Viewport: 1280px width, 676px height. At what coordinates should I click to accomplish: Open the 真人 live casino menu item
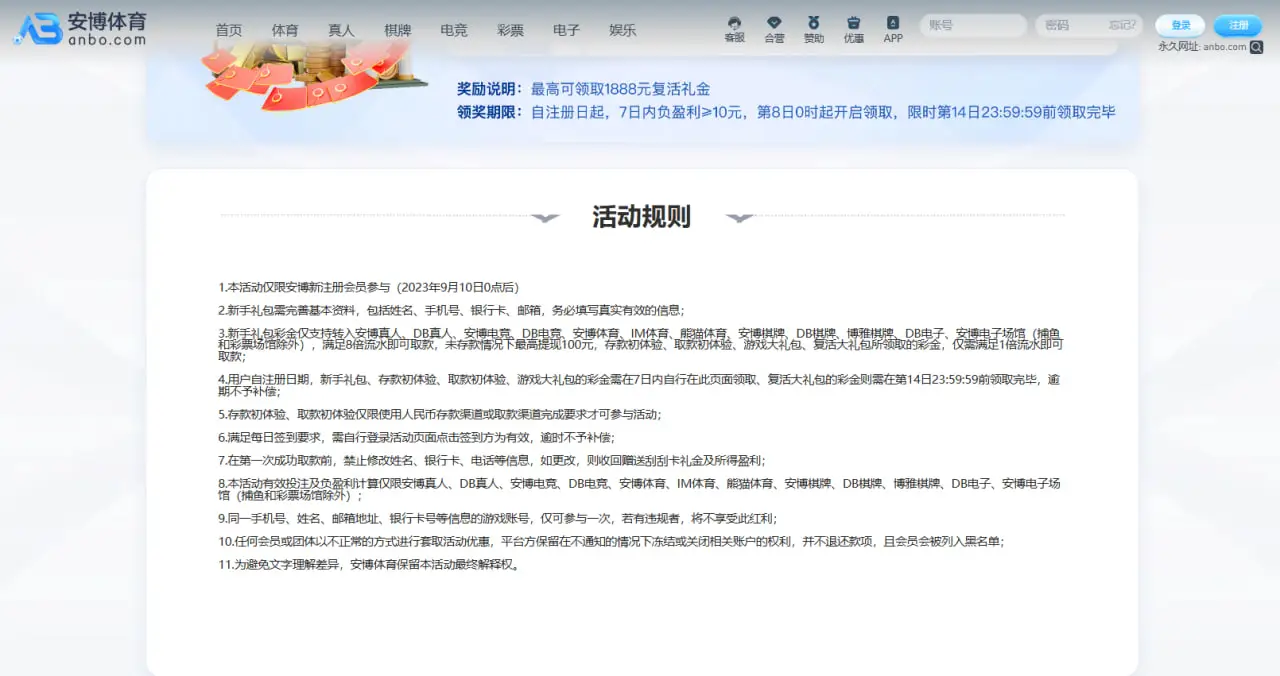341,30
